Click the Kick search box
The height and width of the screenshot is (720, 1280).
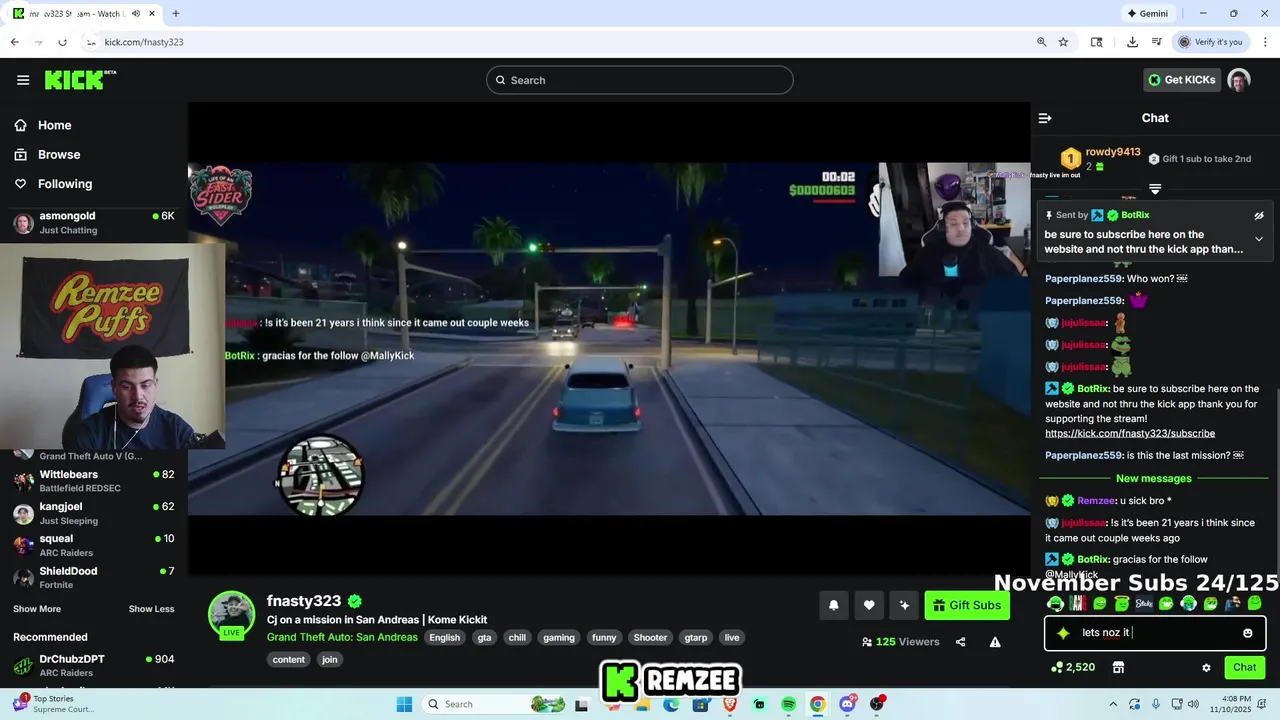(640, 80)
